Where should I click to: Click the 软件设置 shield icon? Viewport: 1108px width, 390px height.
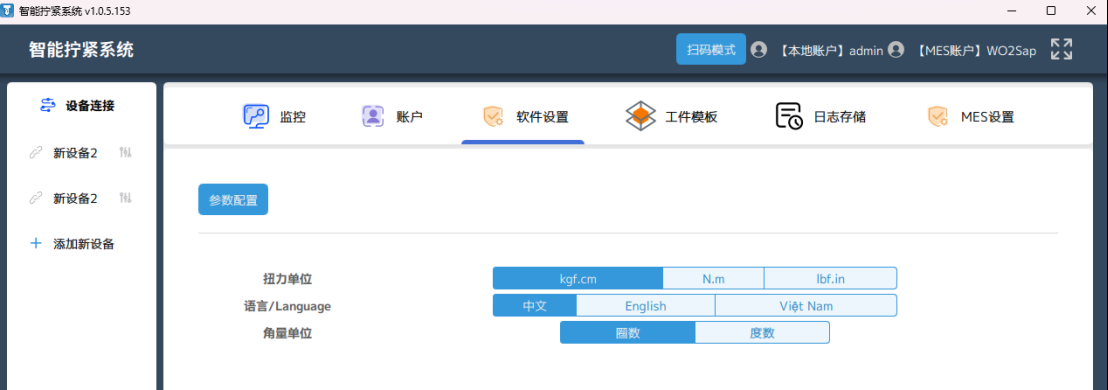coord(493,117)
